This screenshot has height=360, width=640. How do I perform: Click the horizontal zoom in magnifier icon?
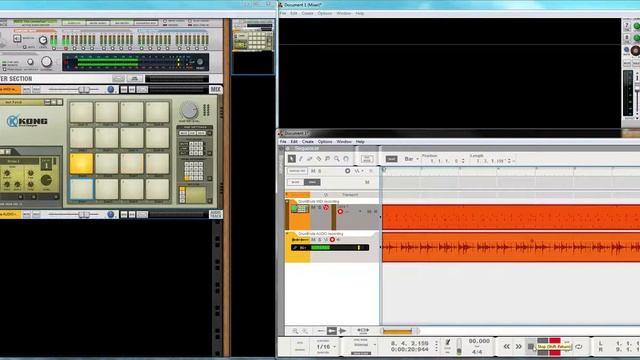[305, 331]
